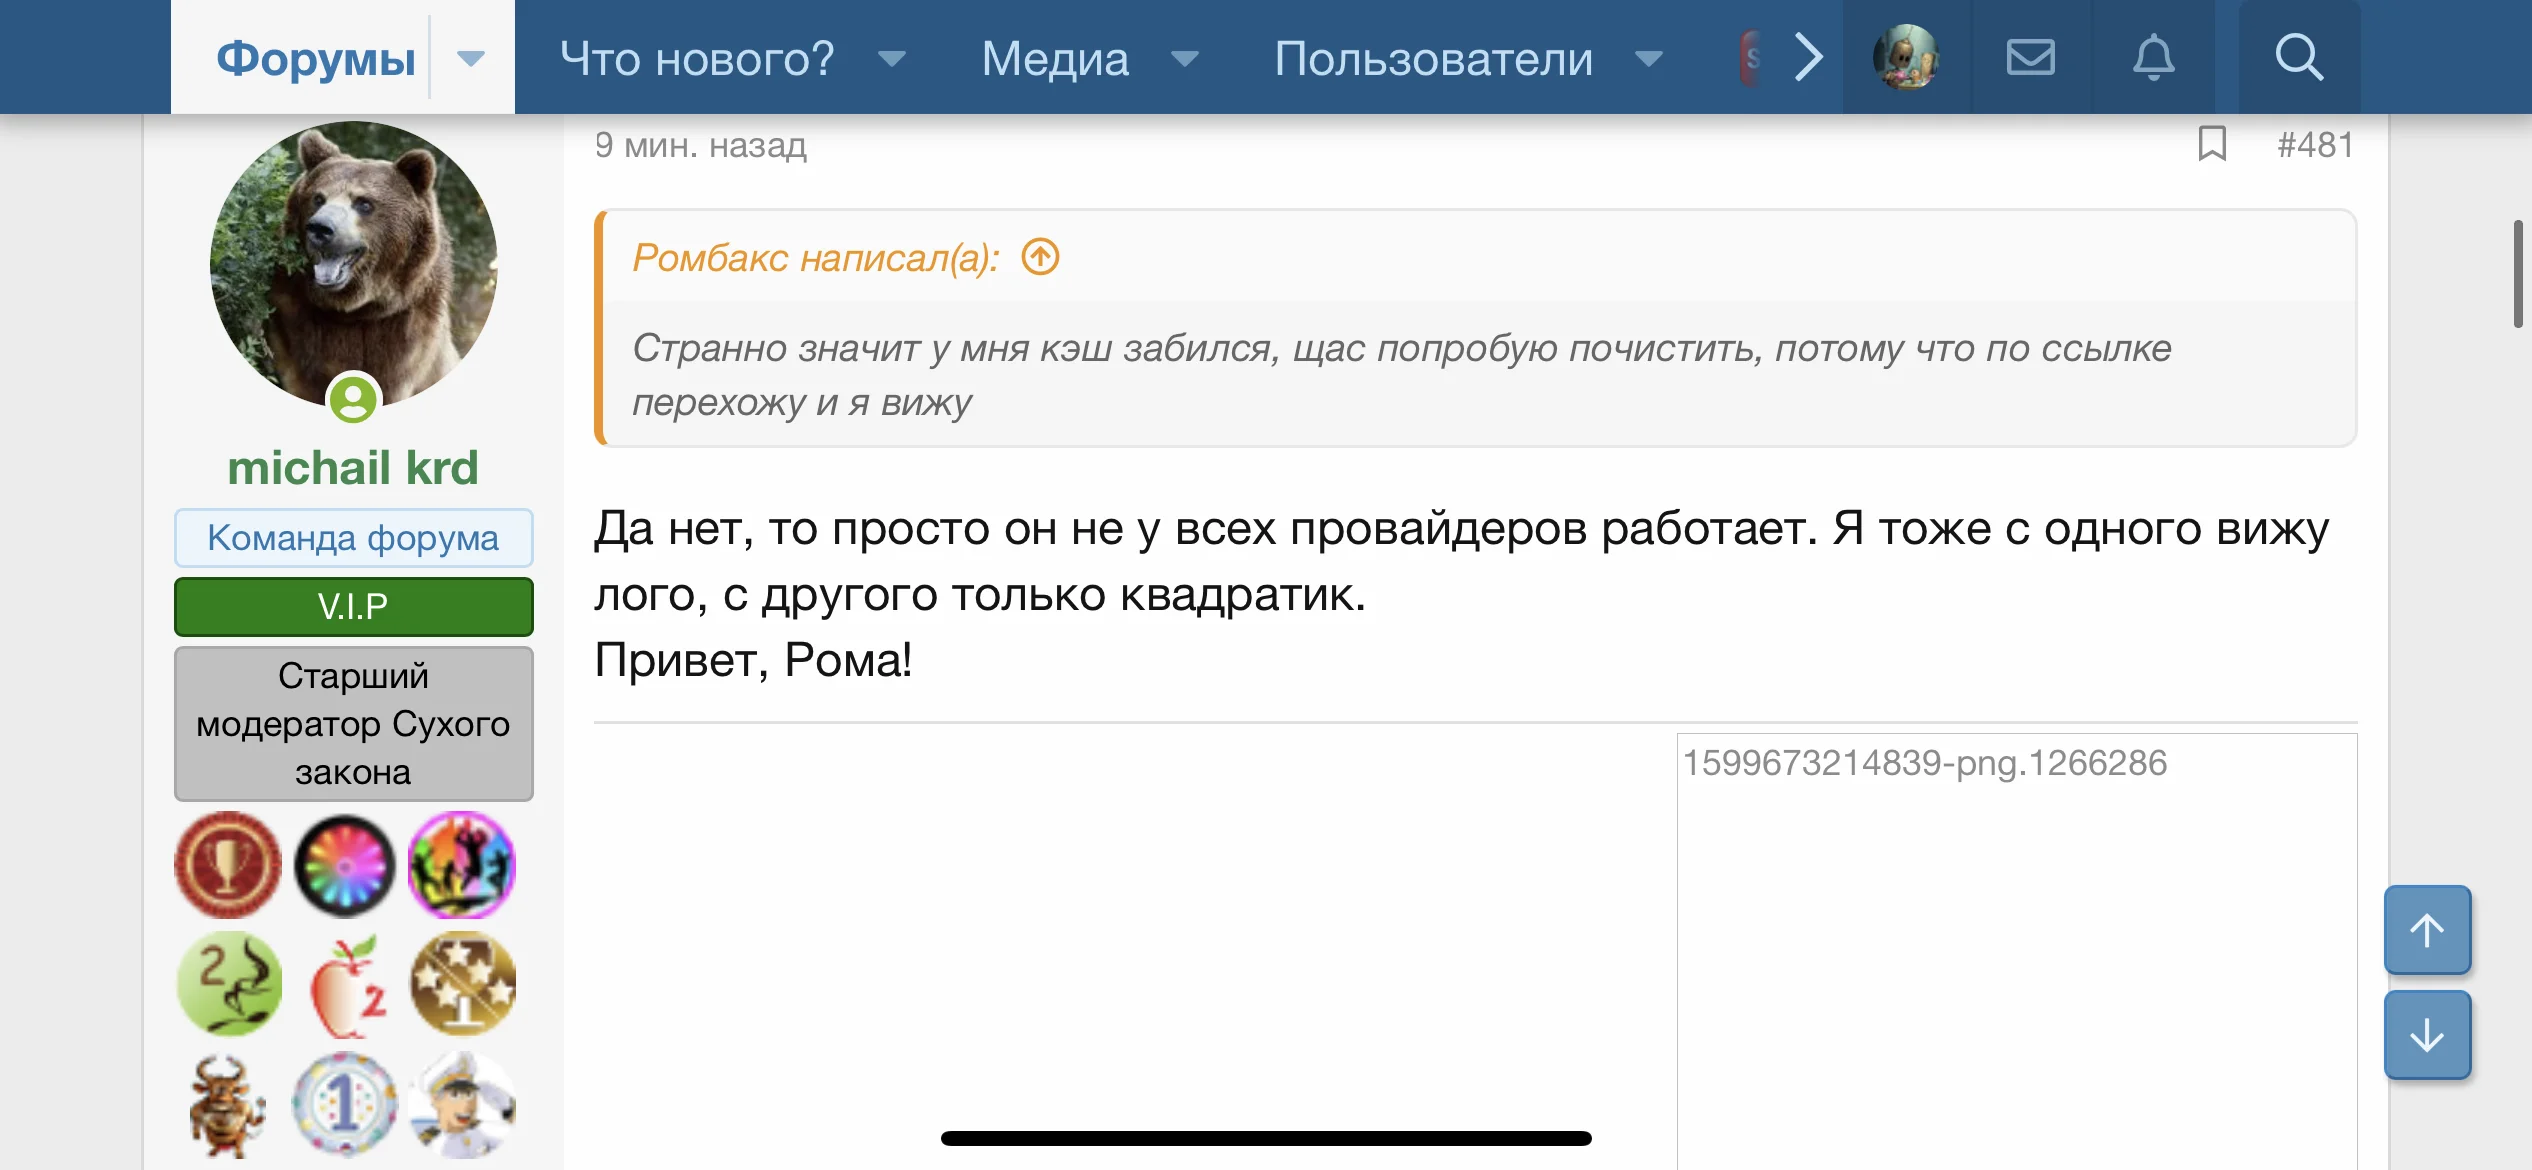
Task: Open the search magnifier icon
Action: [x=2298, y=57]
